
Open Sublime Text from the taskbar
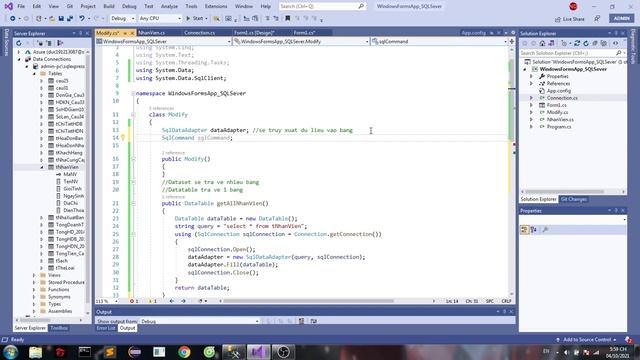point(109,352)
